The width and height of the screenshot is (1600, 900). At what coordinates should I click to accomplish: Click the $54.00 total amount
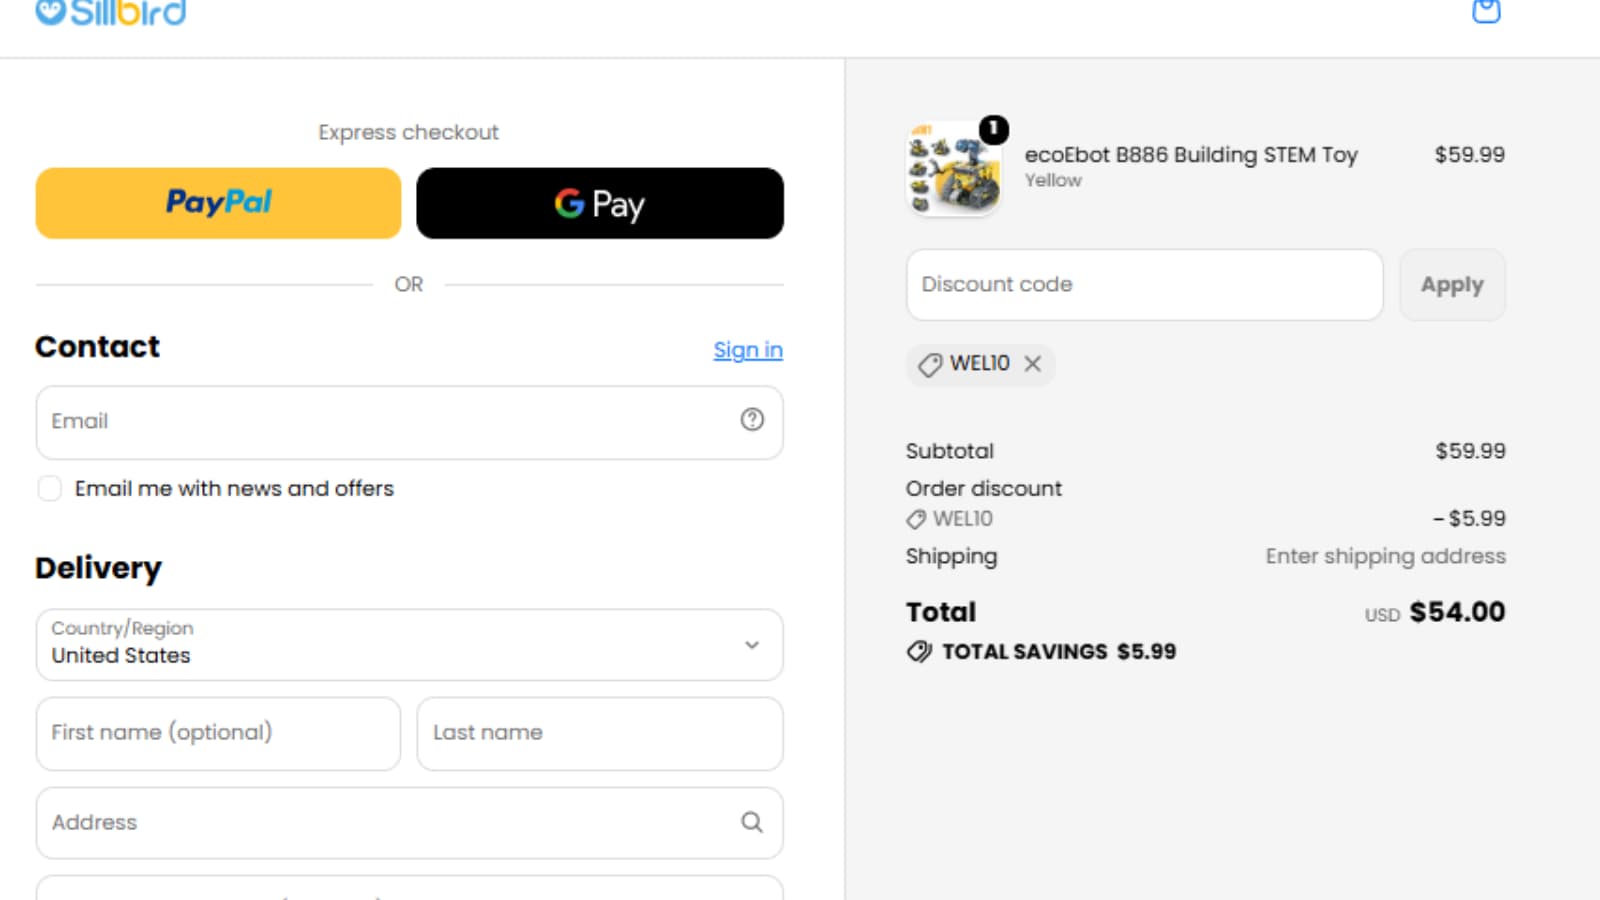1457,612
